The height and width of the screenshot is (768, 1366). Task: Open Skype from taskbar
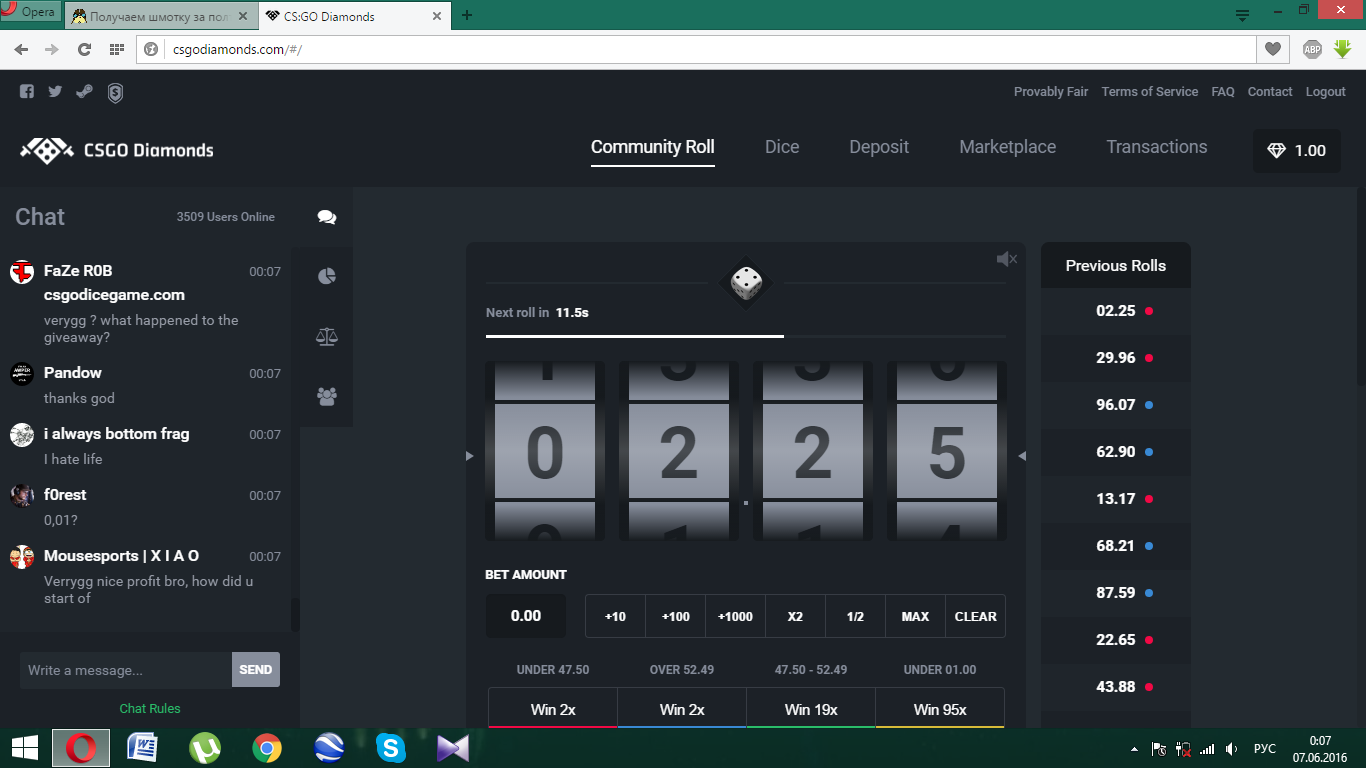coord(391,747)
